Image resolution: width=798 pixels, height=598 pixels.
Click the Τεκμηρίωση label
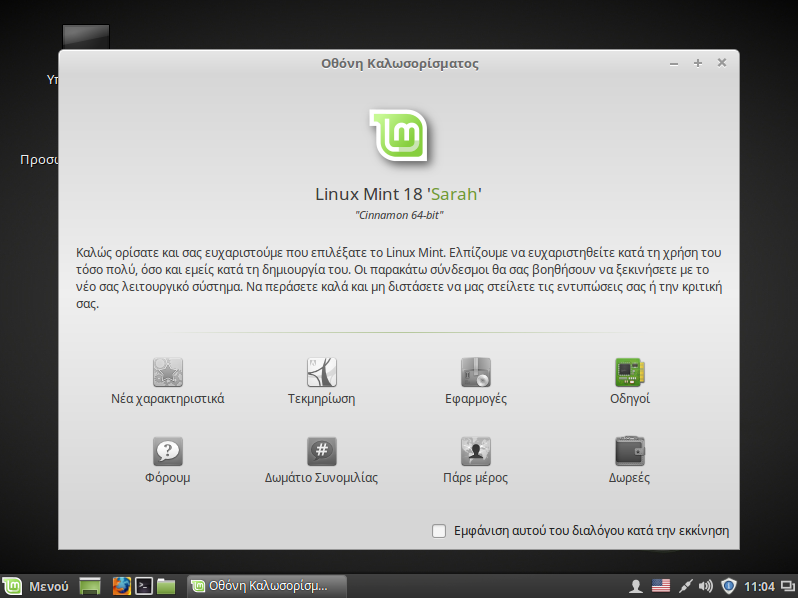pos(322,398)
